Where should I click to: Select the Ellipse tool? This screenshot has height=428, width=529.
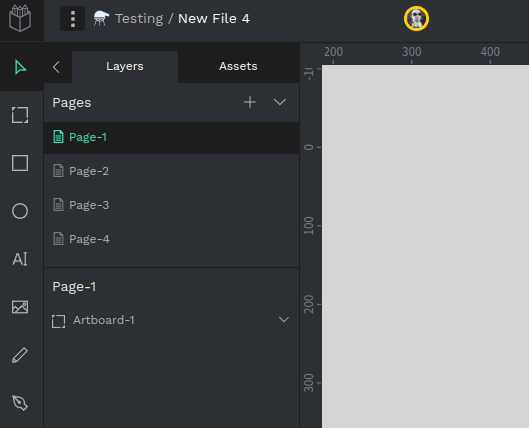(x=20, y=211)
